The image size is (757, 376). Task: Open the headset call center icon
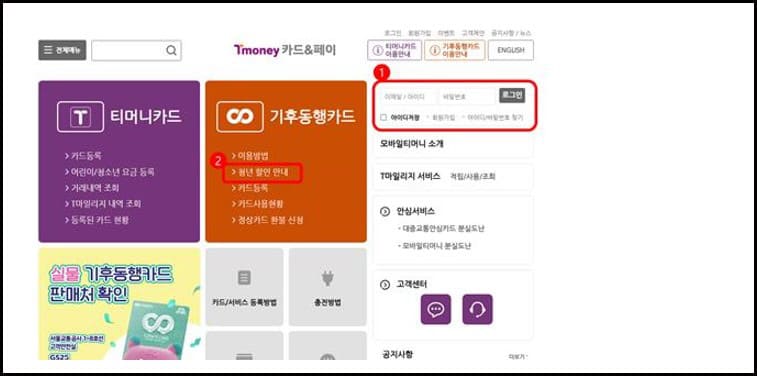pyautogui.click(x=477, y=309)
